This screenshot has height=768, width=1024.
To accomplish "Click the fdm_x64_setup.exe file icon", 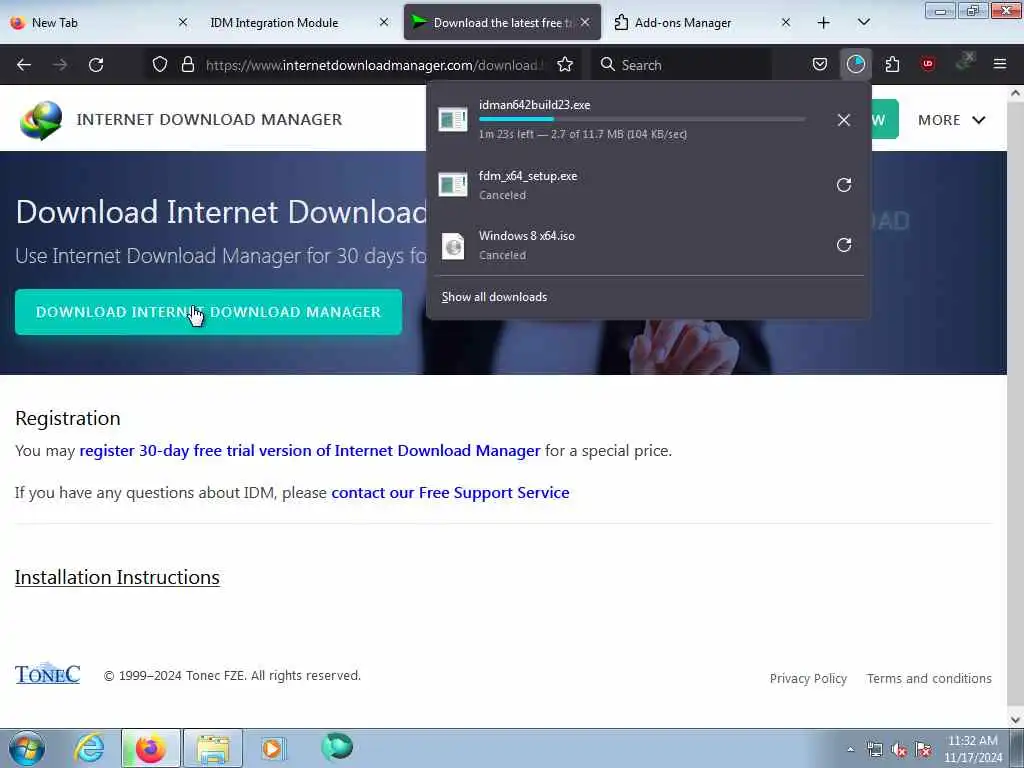I will point(453,185).
